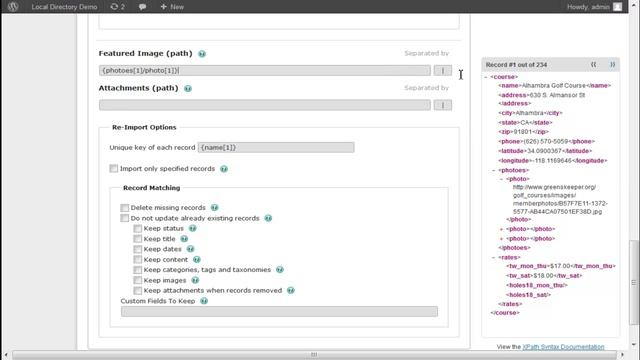Tick Keep categories, tags and taxonomies
This screenshot has width=640, height=360.
[x=138, y=270]
